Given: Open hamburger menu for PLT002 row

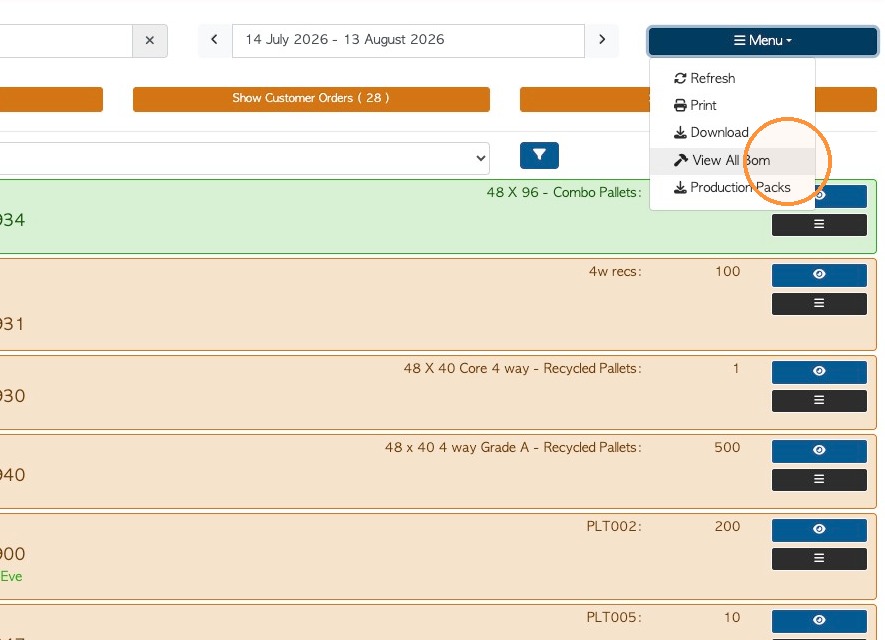Looking at the screenshot, I should click(819, 559).
